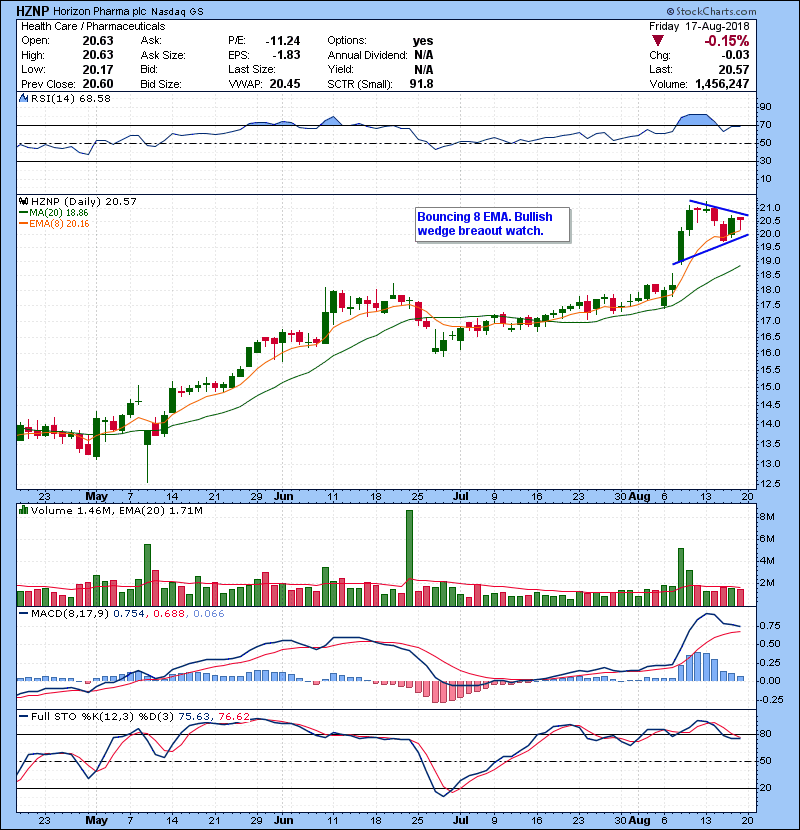Click the Bid Size label

click(161, 84)
